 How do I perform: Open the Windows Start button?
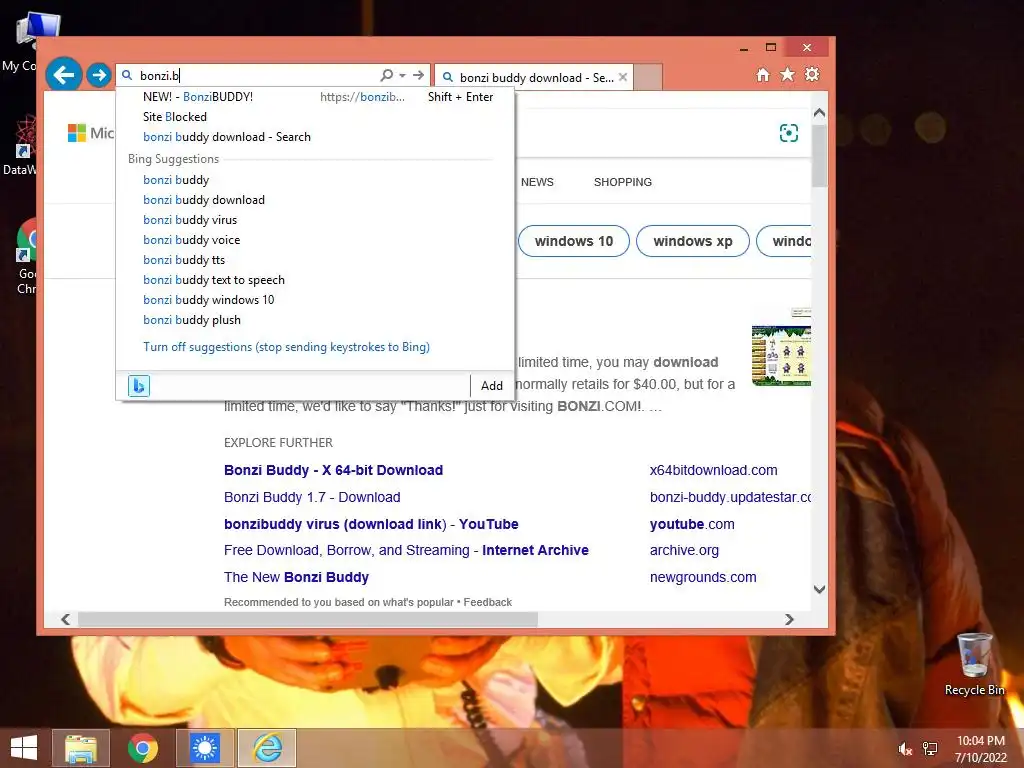click(x=24, y=748)
